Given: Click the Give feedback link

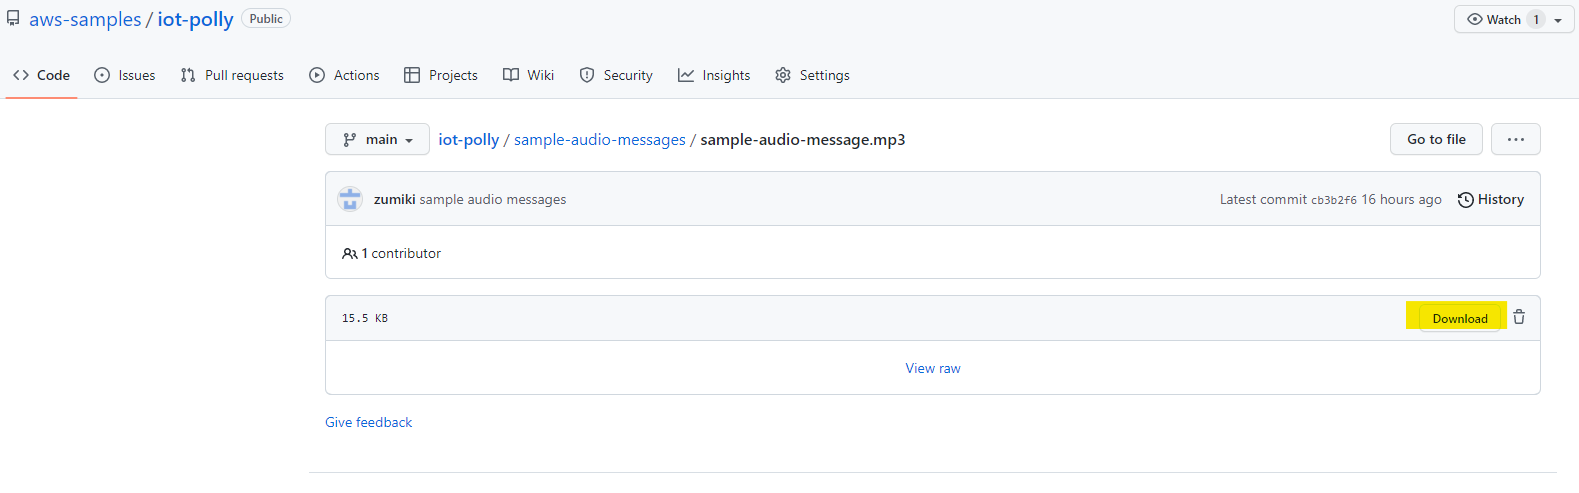Looking at the screenshot, I should pos(368,422).
